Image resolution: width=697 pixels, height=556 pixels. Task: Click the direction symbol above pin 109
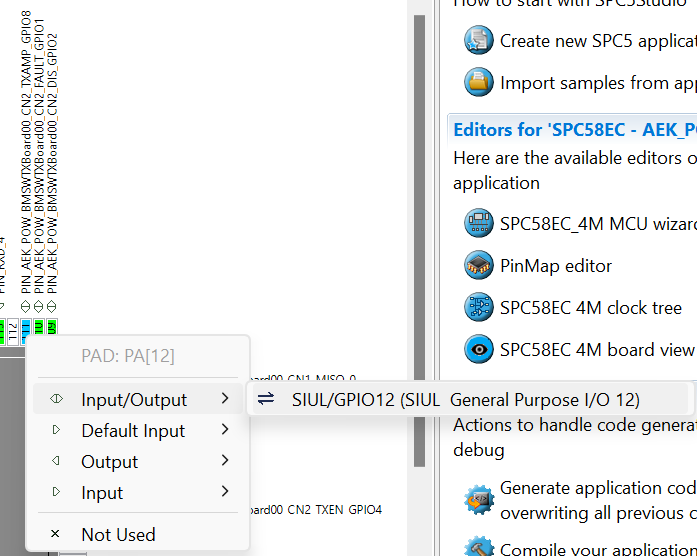pos(52,306)
